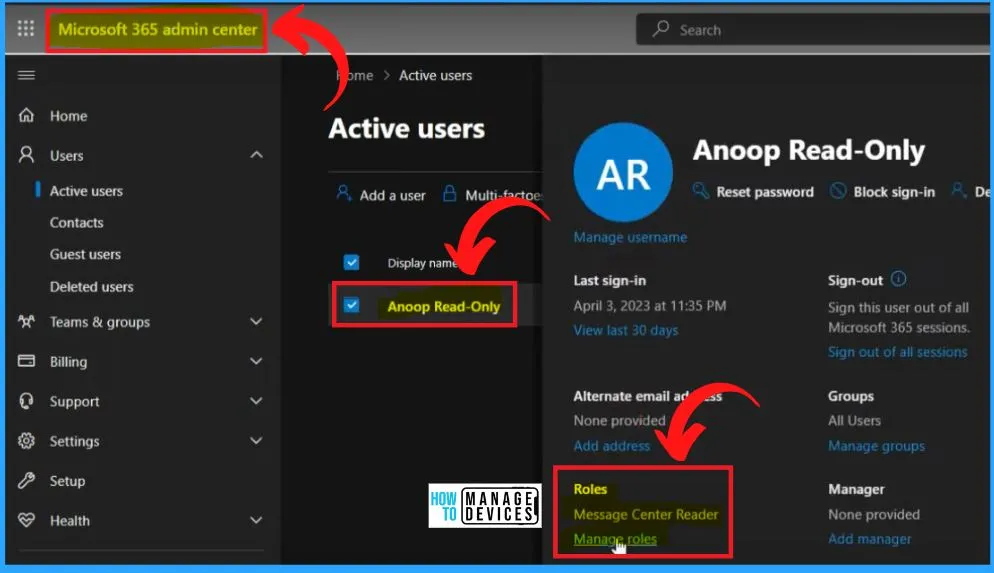The width and height of the screenshot is (994, 573).
Task: Expand the Settings chevron
Action: 256,441
